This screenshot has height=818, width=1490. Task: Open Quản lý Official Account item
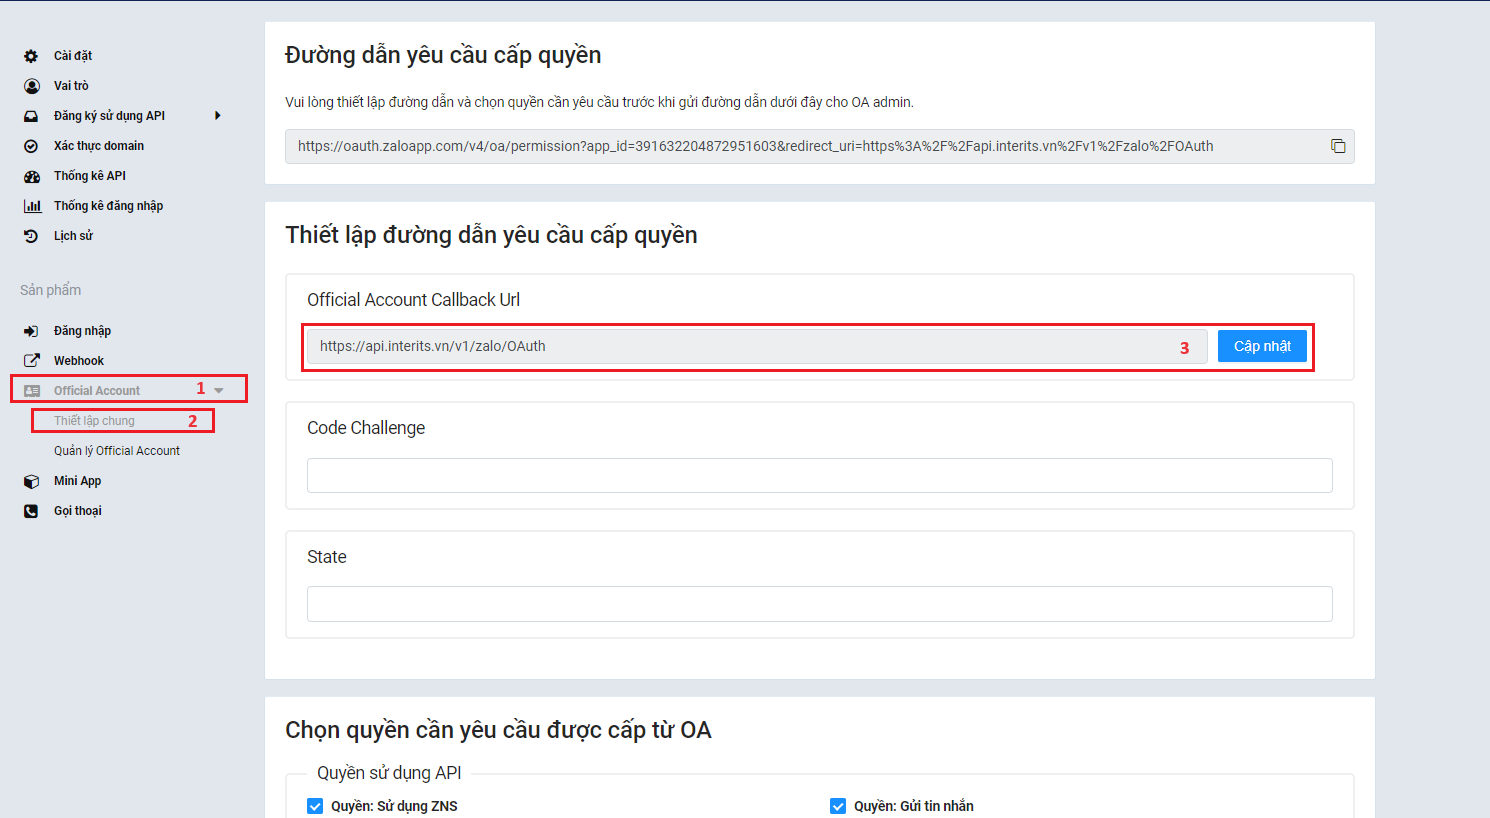(x=117, y=451)
